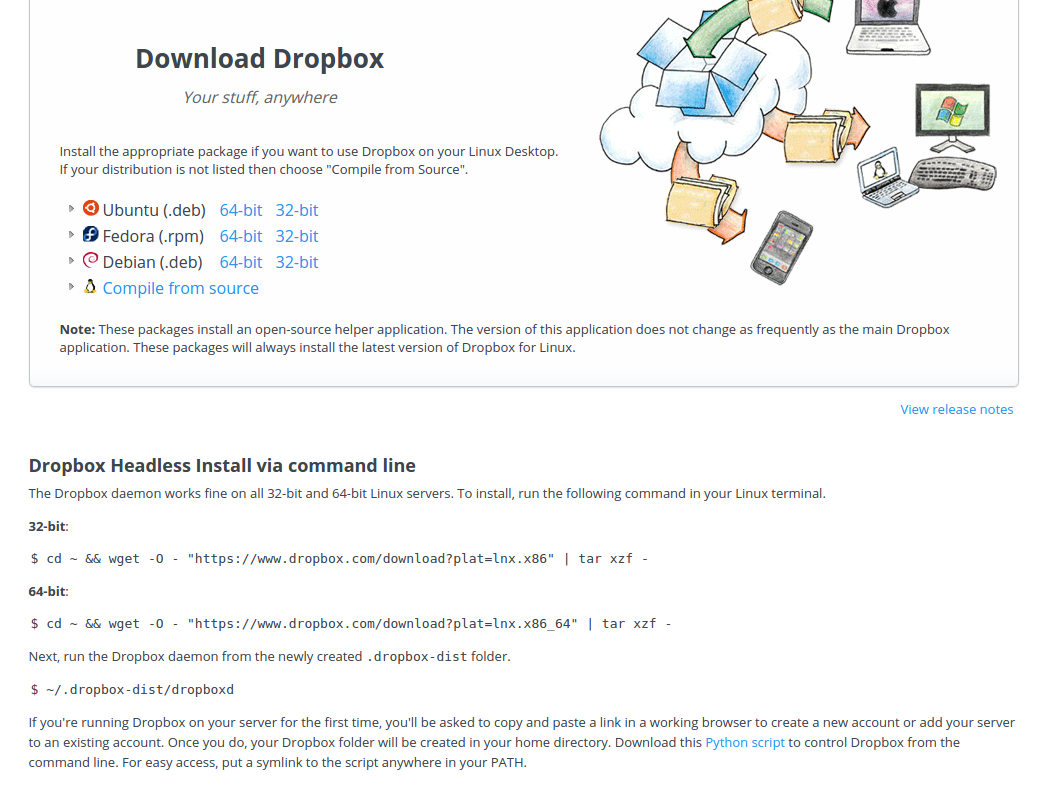Click the '.dropbox-dist' inline code text
The image size is (1037, 800).
tap(417, 657)
